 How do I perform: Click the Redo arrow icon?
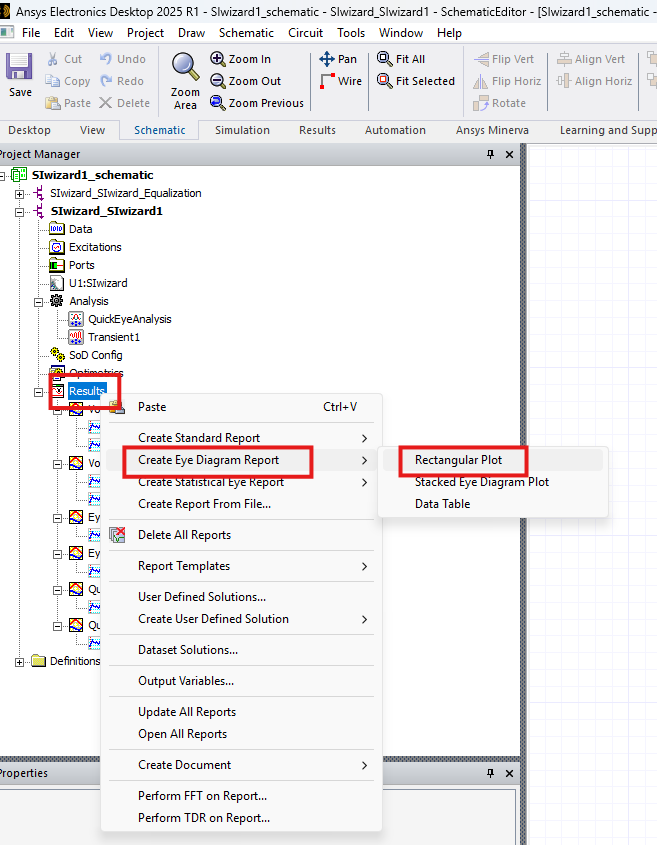tap(106, 81)
